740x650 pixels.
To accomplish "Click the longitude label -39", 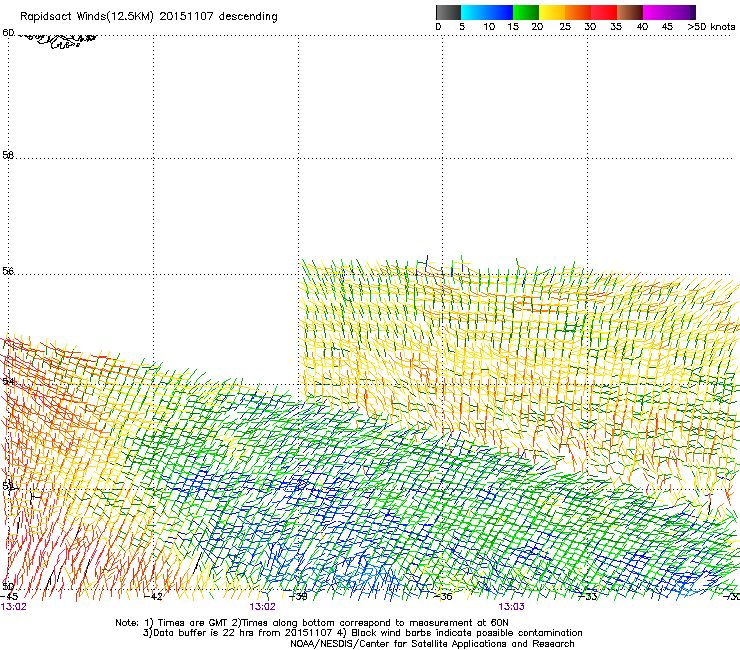I will pyautogui.click(x=298, y=597).
